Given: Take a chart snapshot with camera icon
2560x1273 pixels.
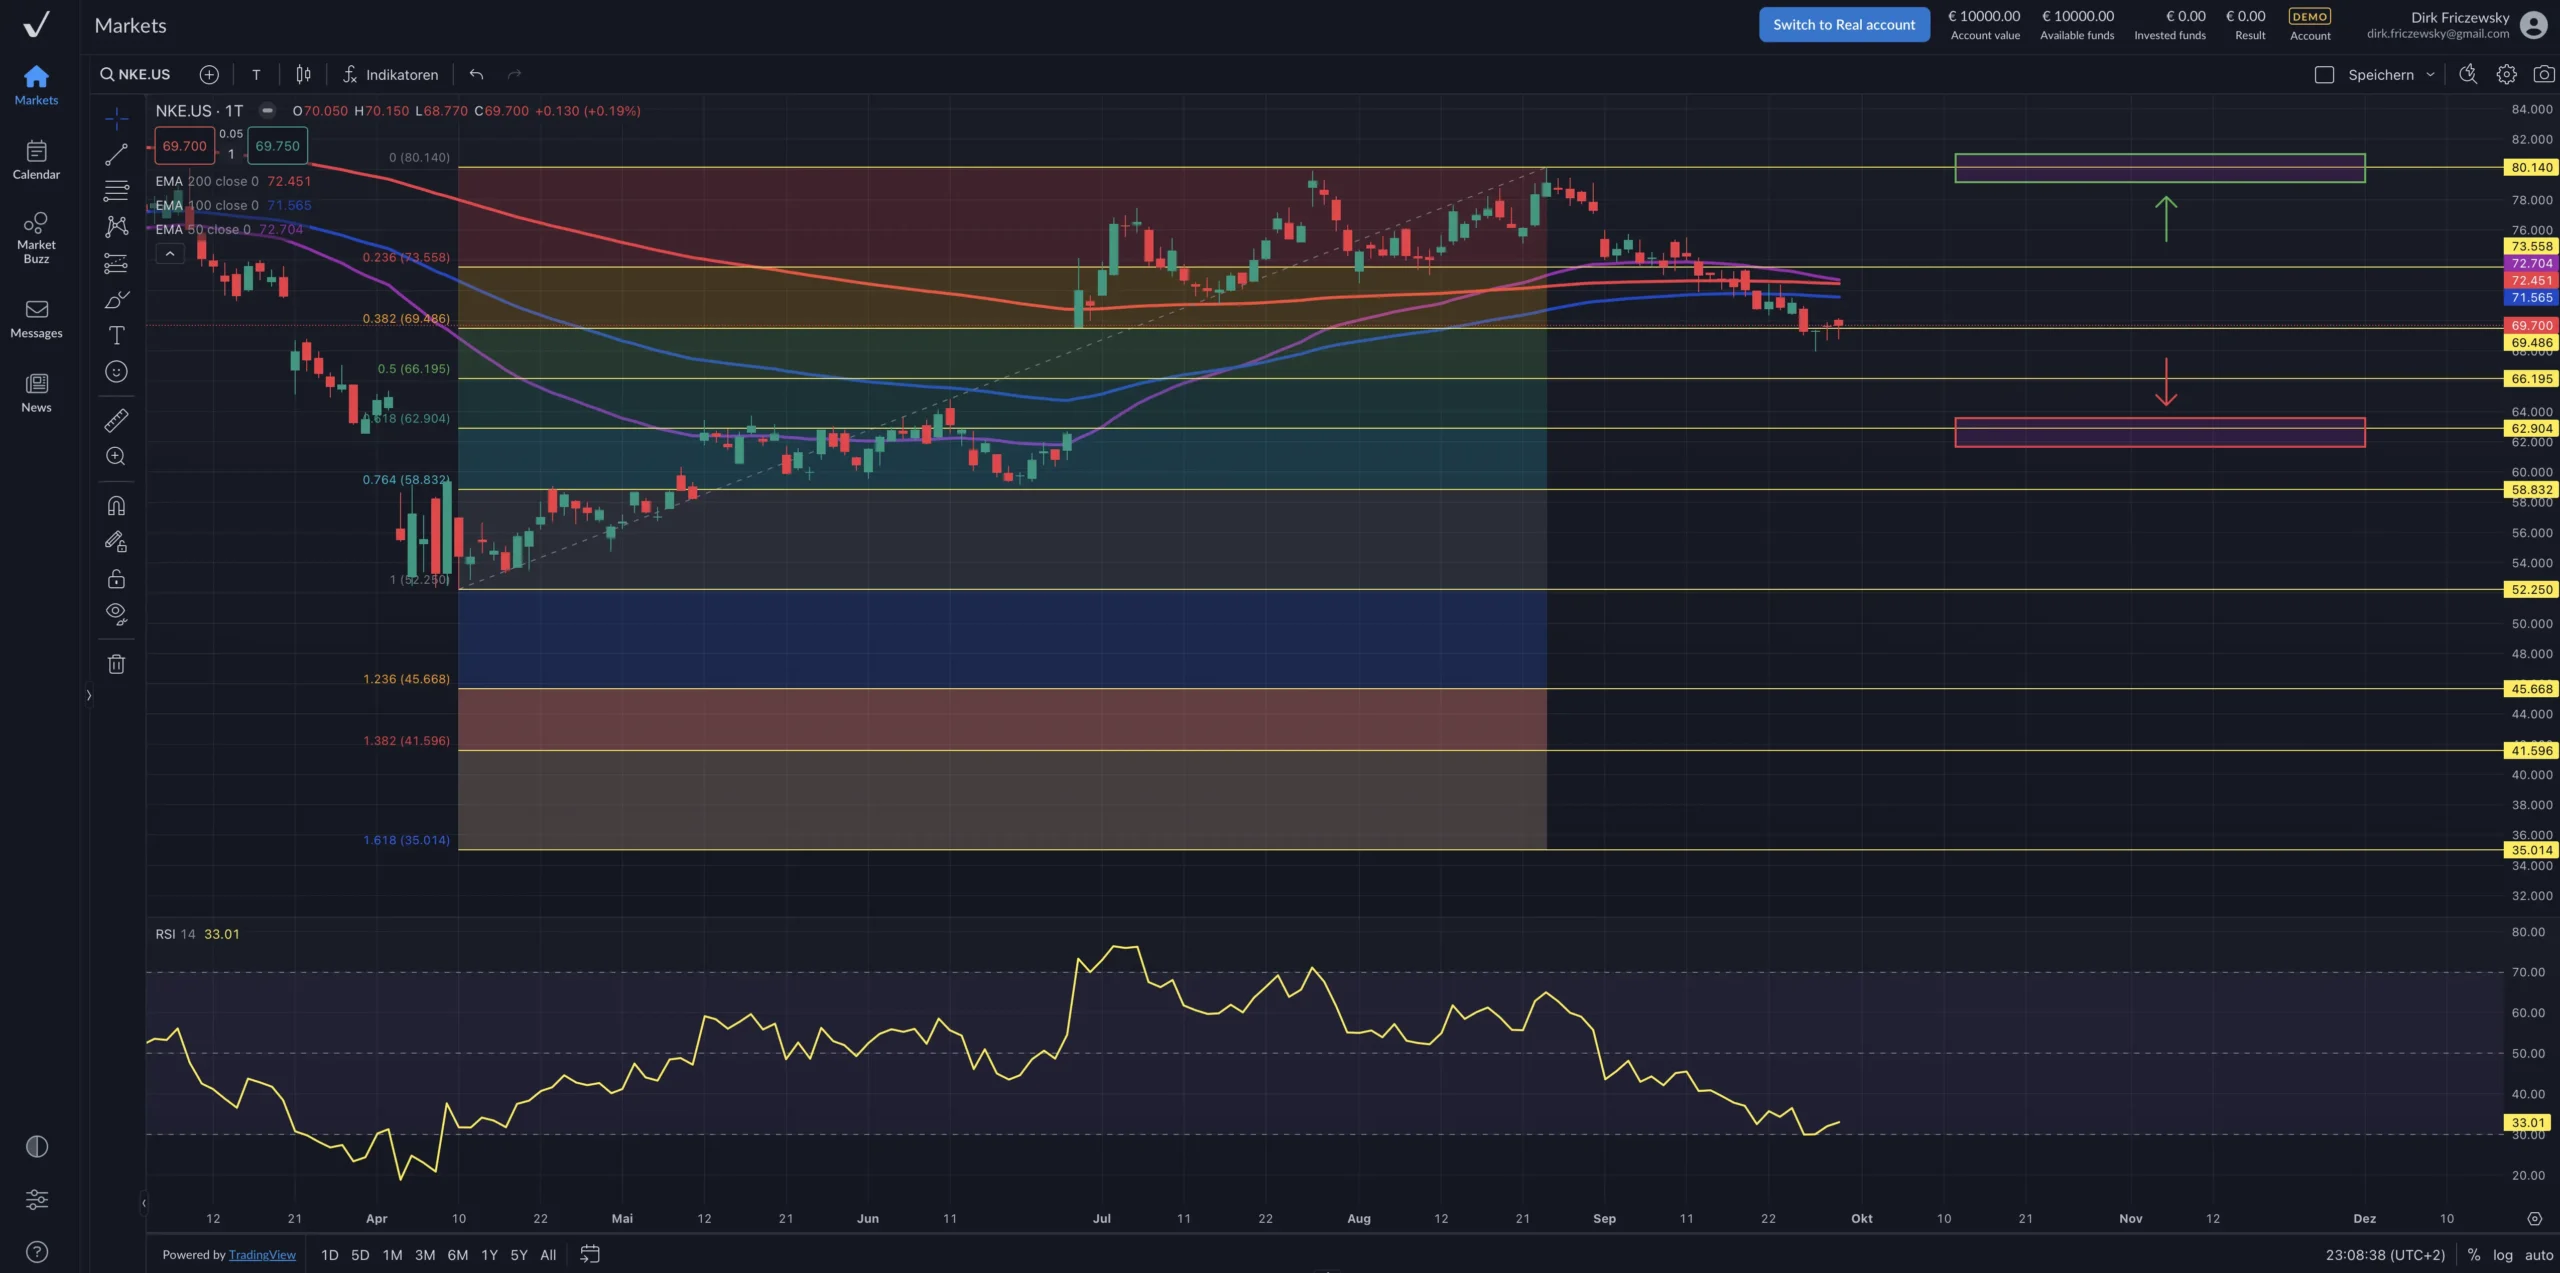Looking at the screenshot, I should tap(2543, 74).
